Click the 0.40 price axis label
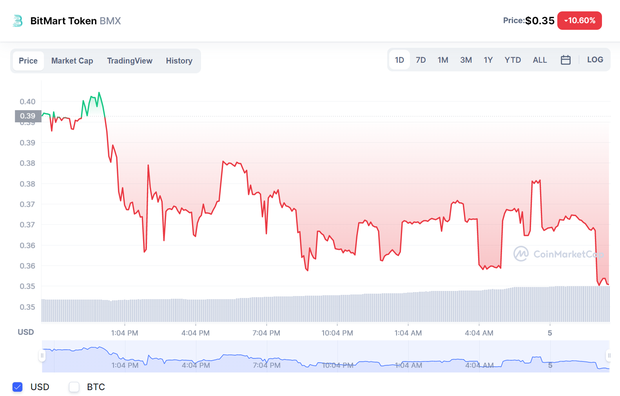The height and width of the screenshot is (396, 620). 28,102
